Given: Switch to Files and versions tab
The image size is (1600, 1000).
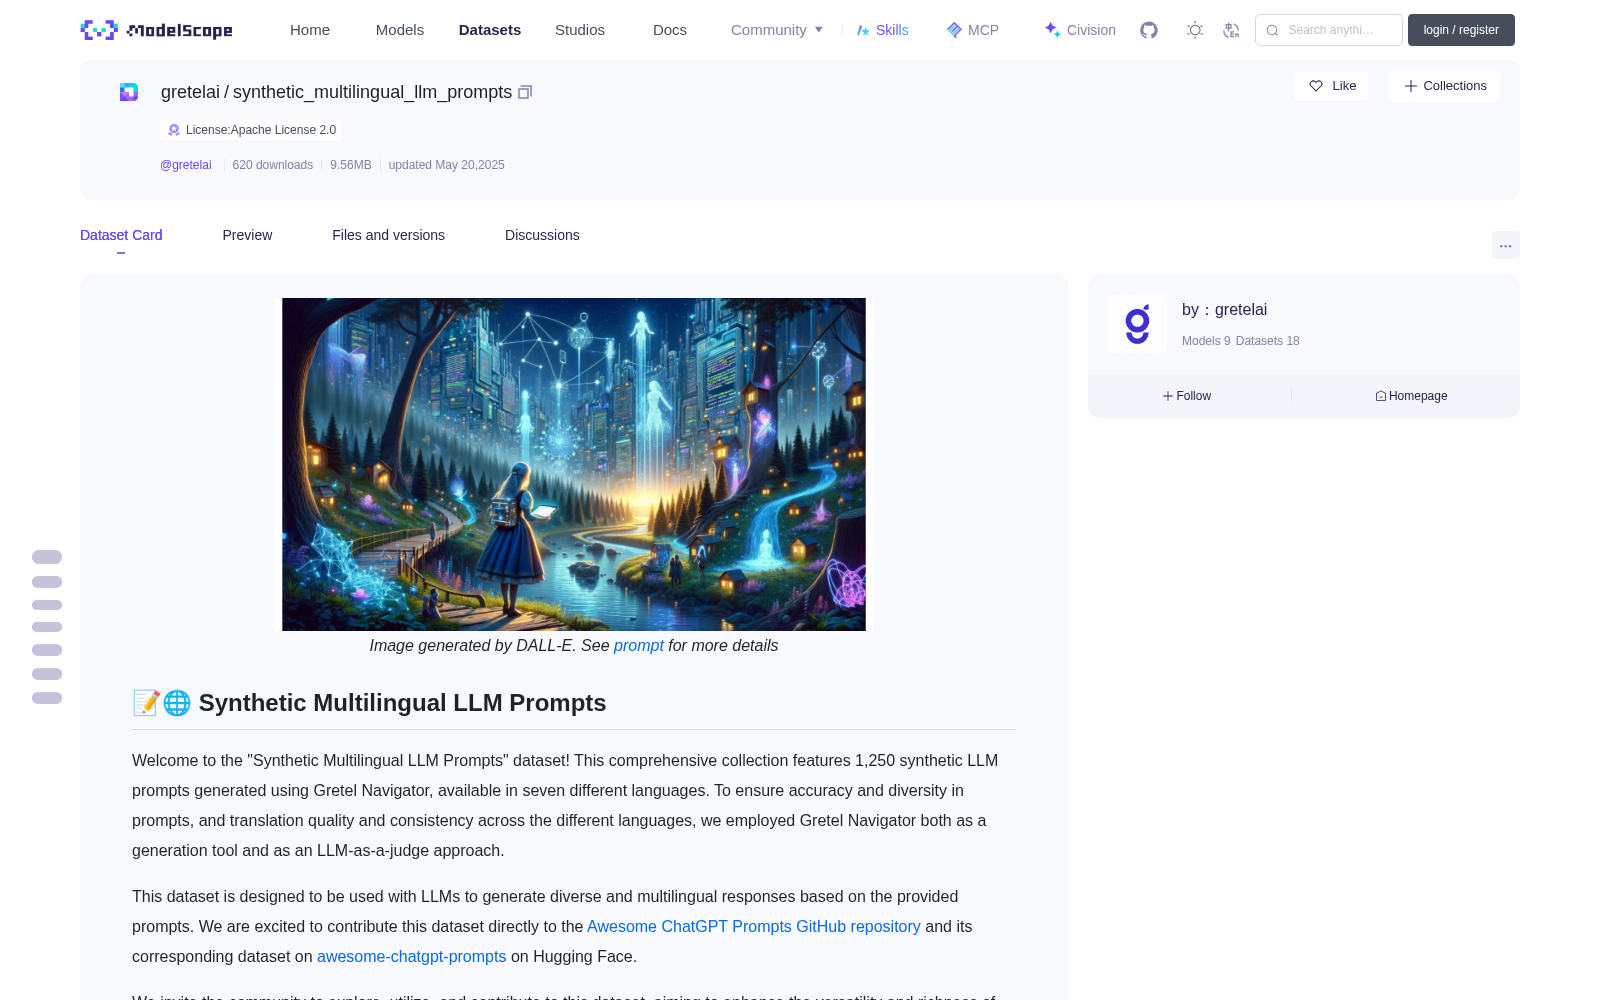Looking at the screenshot, I should (388, 235).
